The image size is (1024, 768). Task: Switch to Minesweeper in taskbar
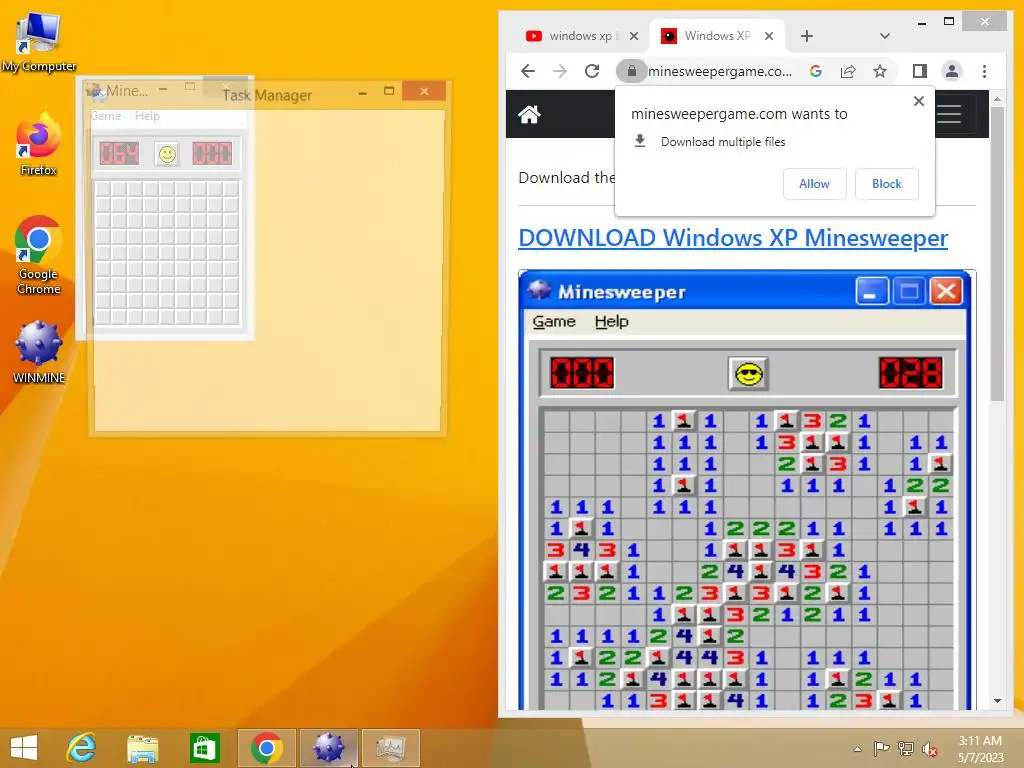point(328,748)
